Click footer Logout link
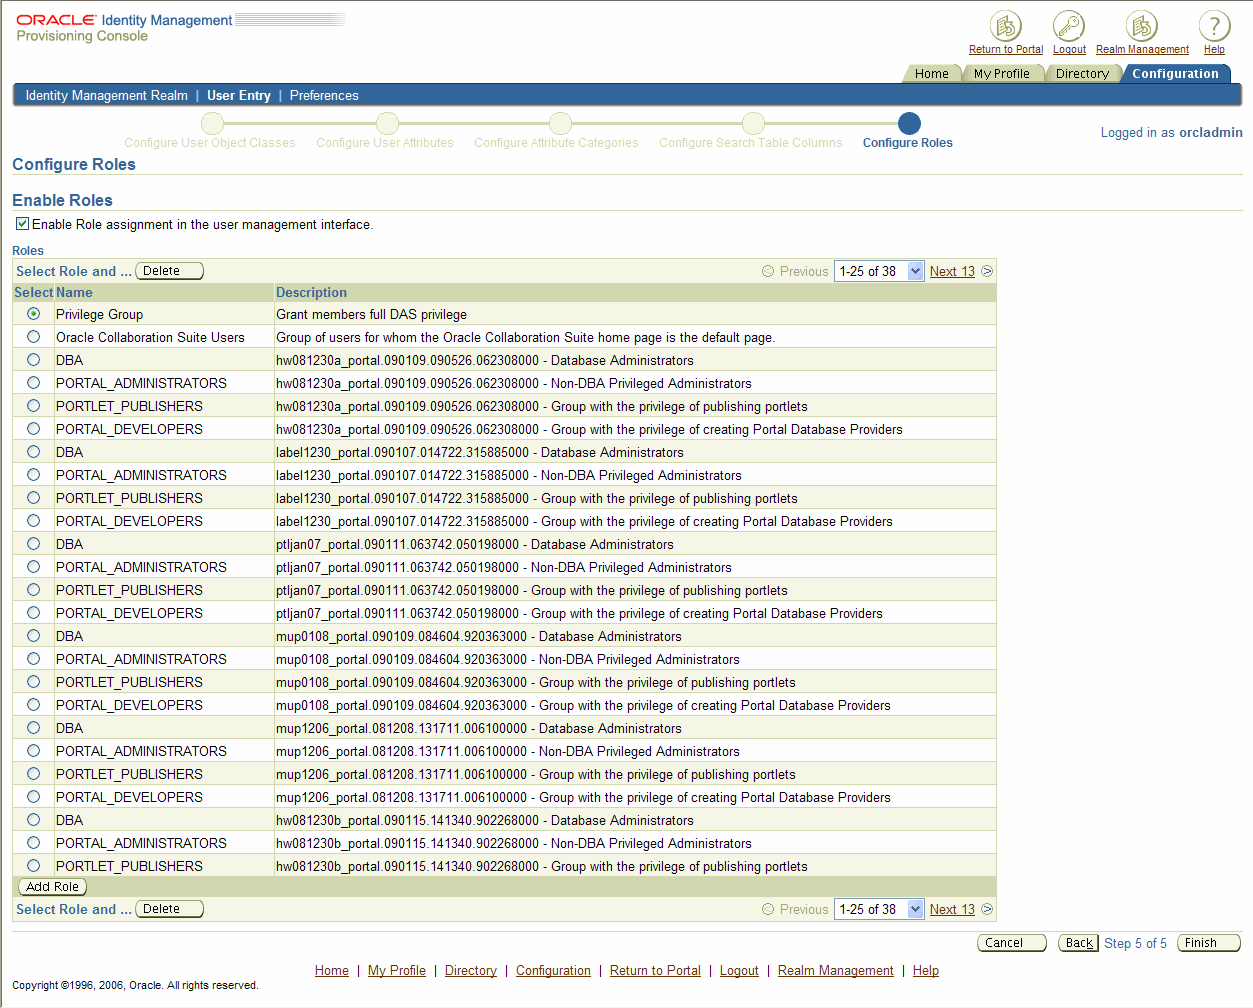This screenshot has height=1008, width=1253. point(739,970)
